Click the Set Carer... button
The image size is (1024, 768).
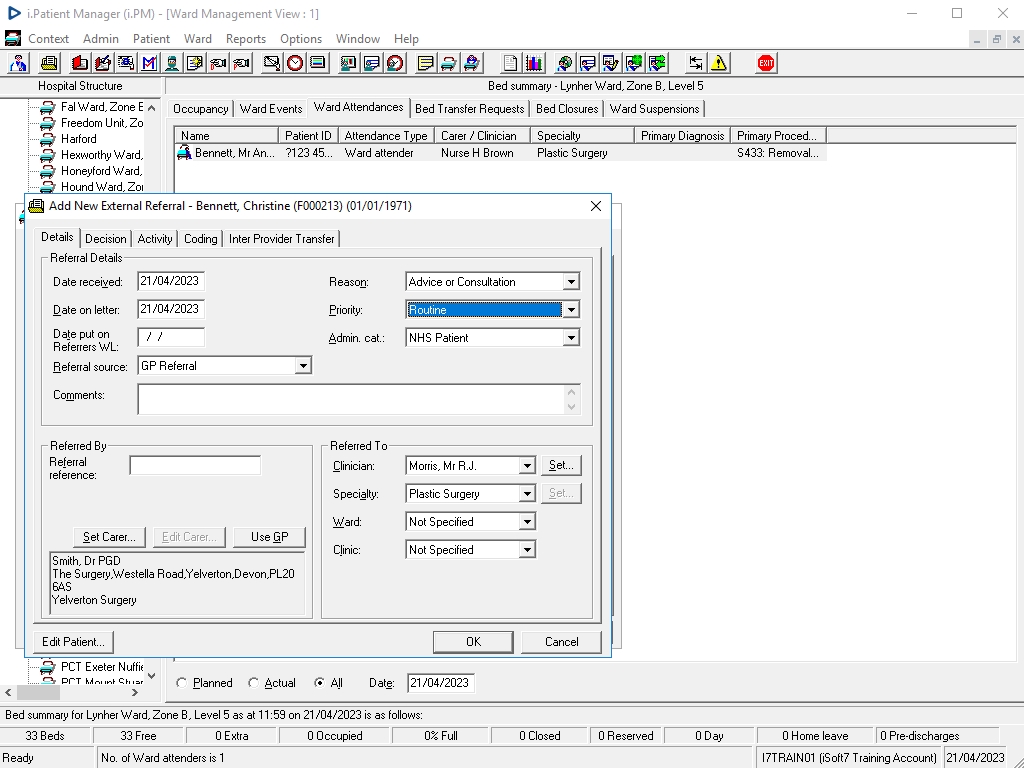tap(109, 537)
